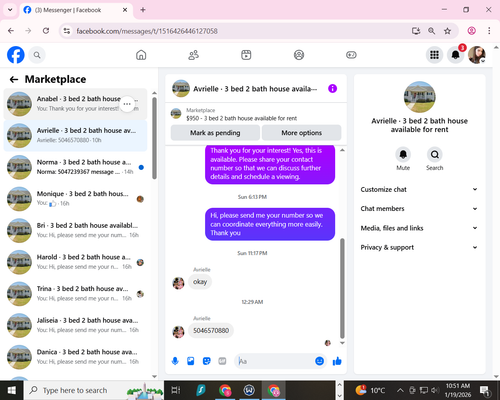The image size is (500, 400).
Task: Open the Windows notification center icon
Action: coord(484,390)
